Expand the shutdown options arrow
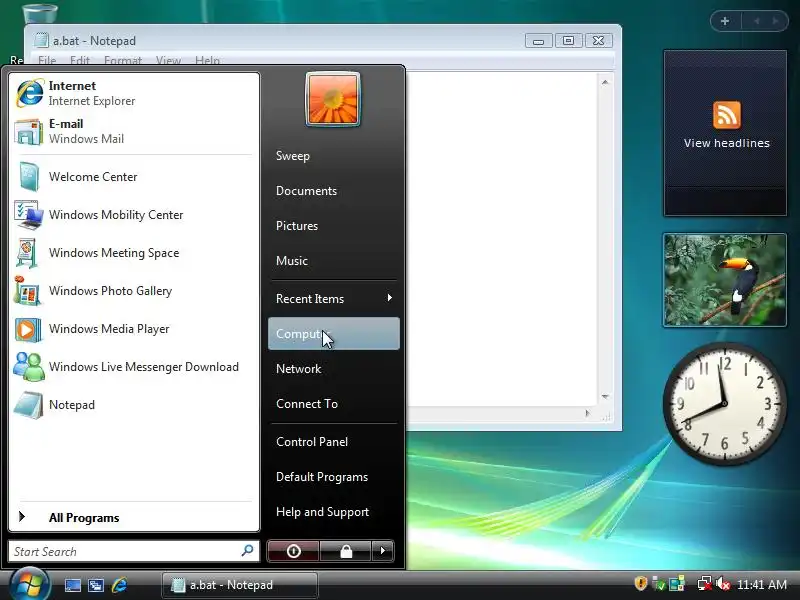800x600 pixels. point(383,551)
